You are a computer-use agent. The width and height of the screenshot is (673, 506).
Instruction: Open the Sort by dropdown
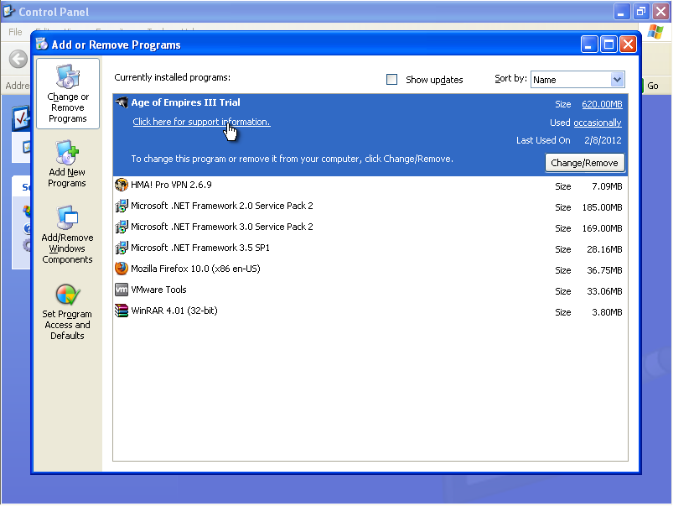pyautogui.click(x=577, y=79)
